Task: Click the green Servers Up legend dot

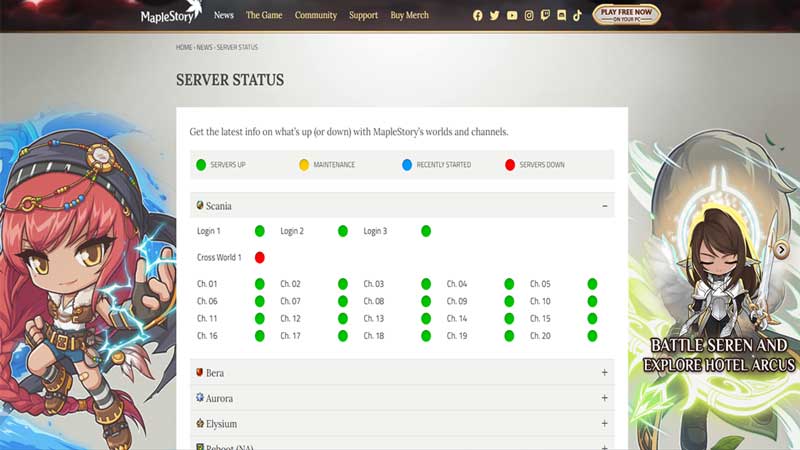Action: coord(201,165)
